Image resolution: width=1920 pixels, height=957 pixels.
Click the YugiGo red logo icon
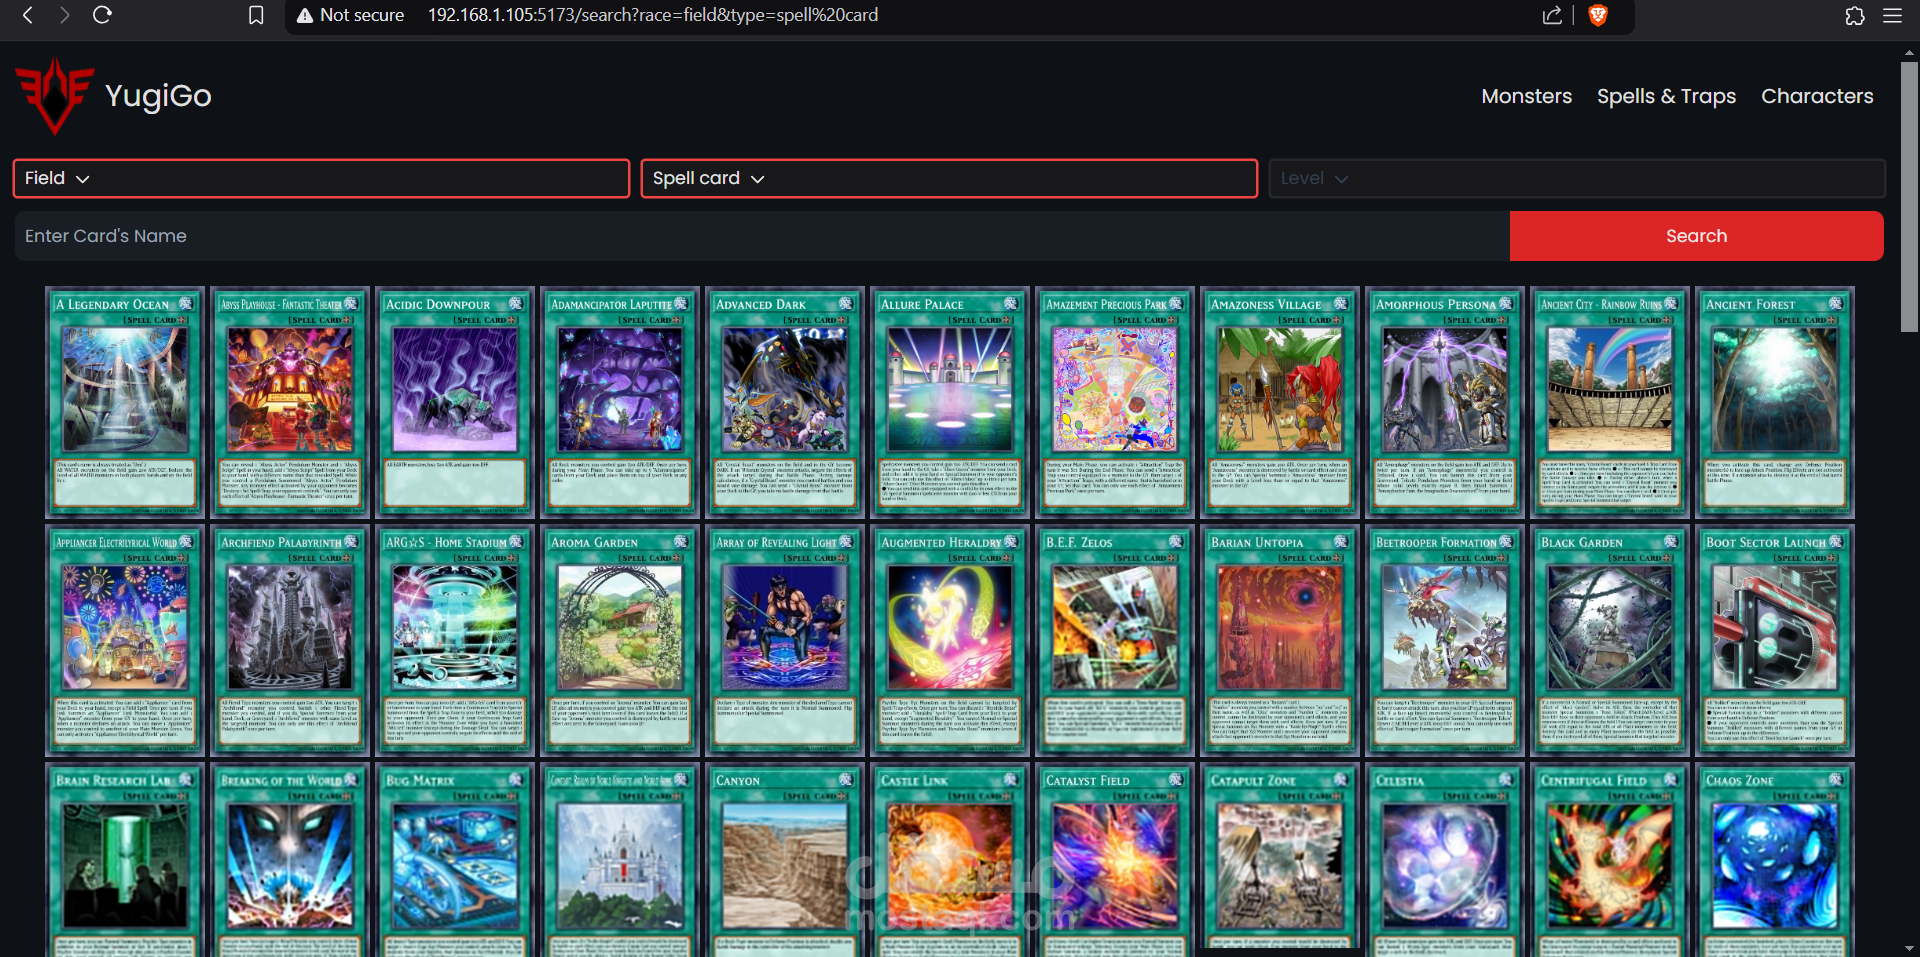(55, 95)
